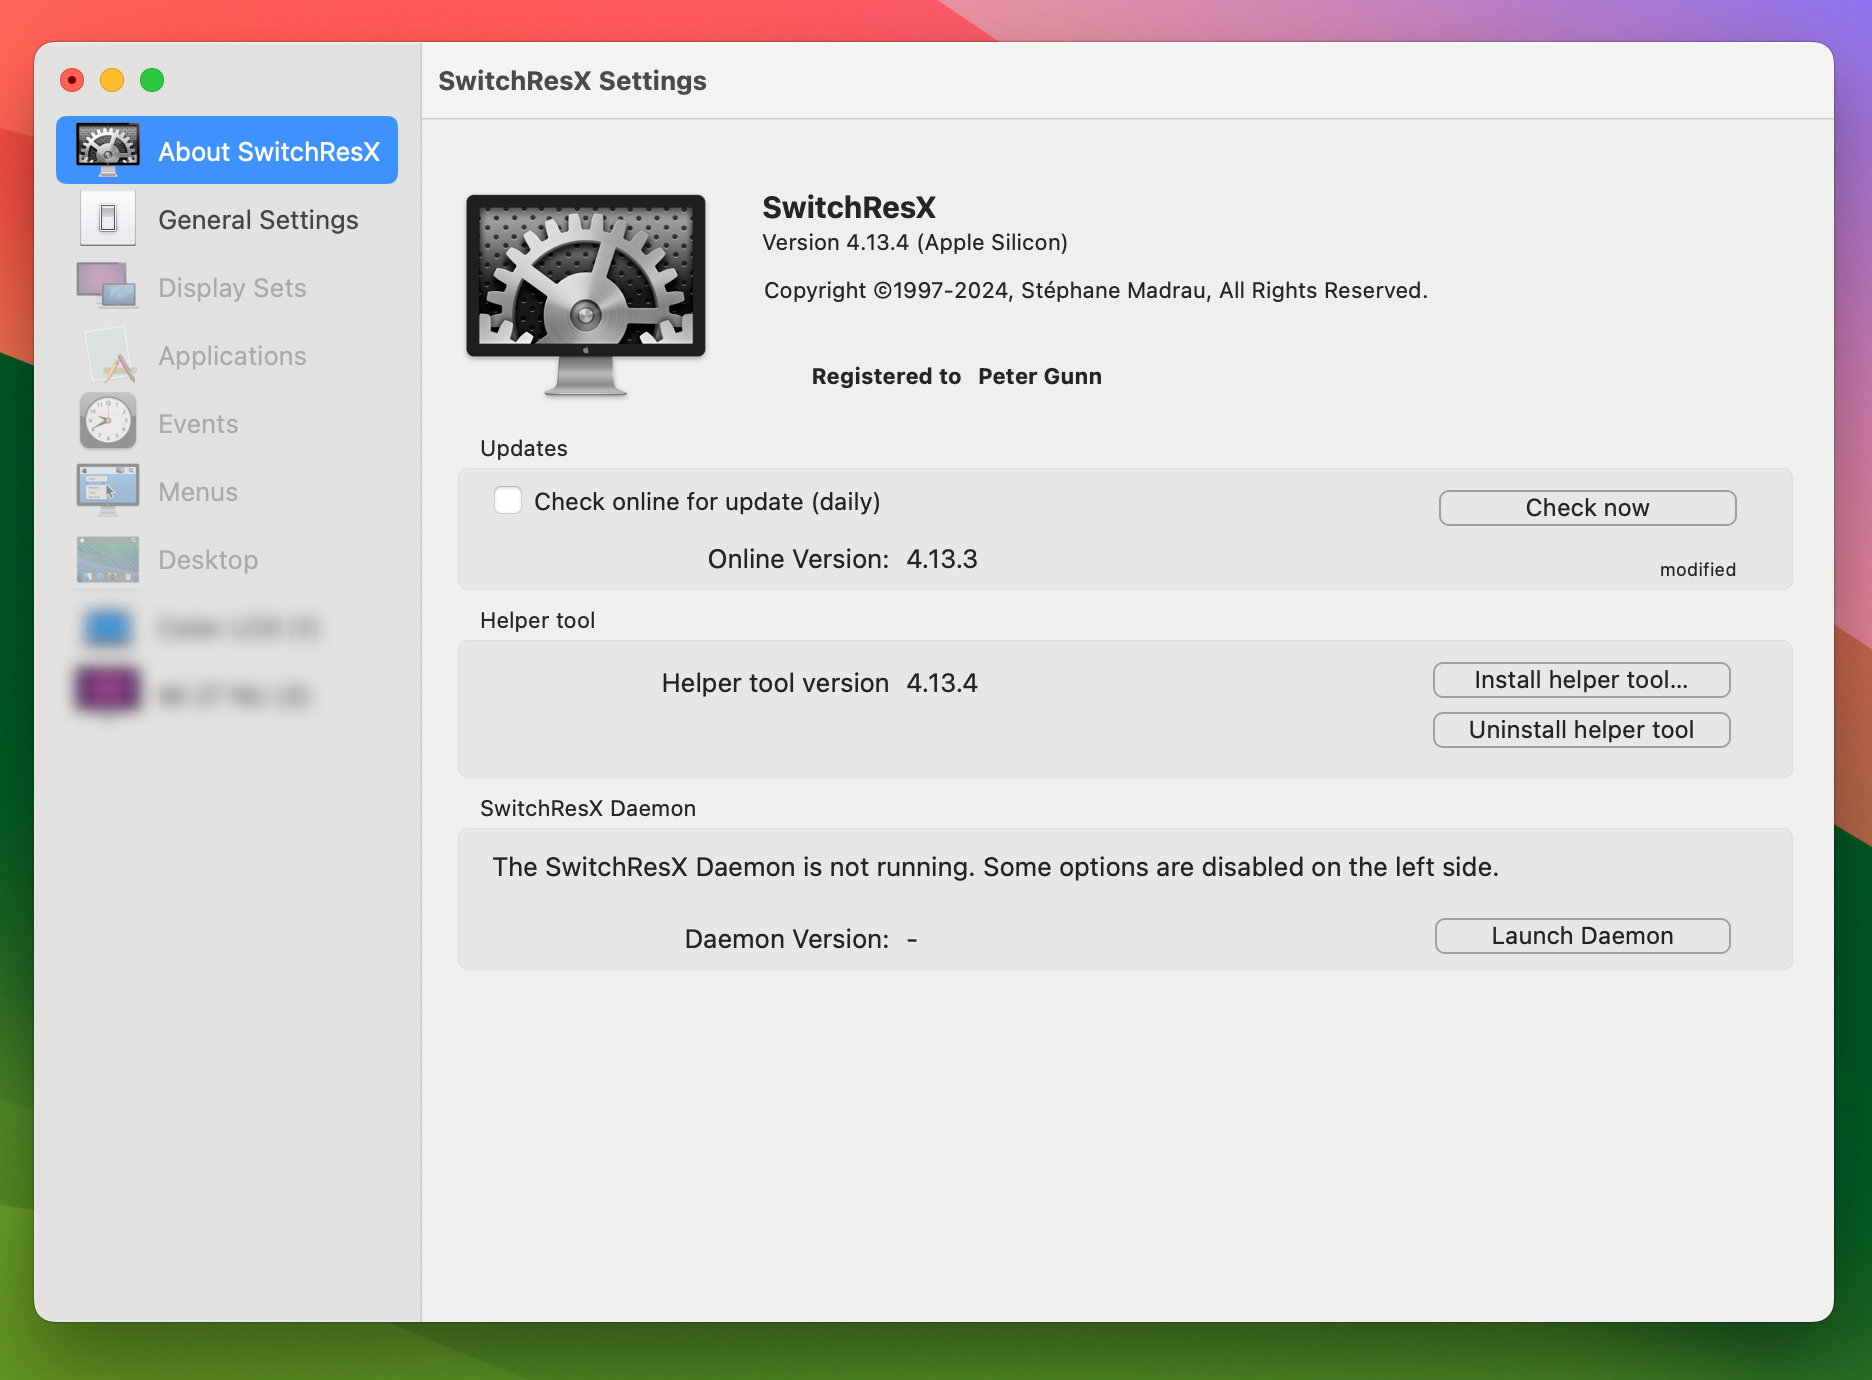Select Menus in sidebar
The height and width of the screenshot is (1380, 1872).
click(227, 491)
